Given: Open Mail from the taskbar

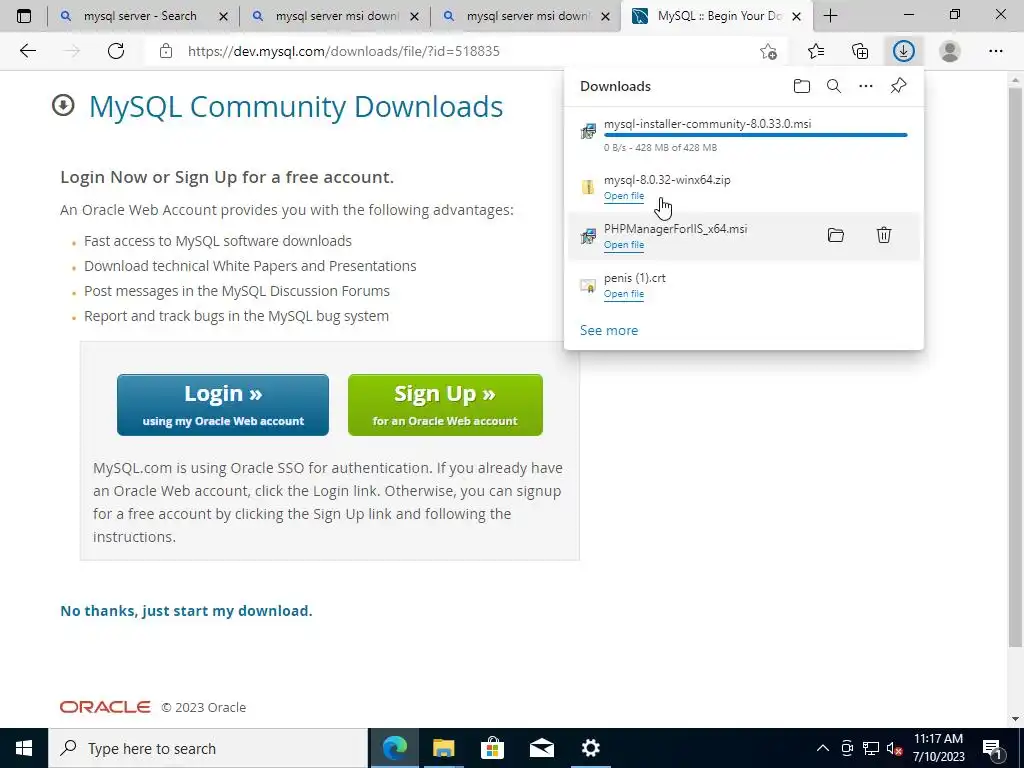Looking at the screenshot, I should 541,748.
